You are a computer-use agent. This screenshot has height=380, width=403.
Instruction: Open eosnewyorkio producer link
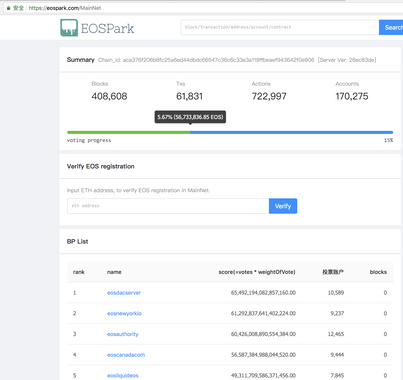(124, 313)
